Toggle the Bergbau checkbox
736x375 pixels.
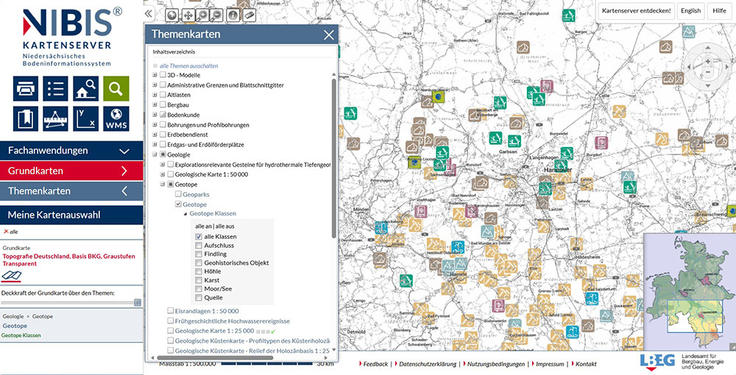coord(162,105)
